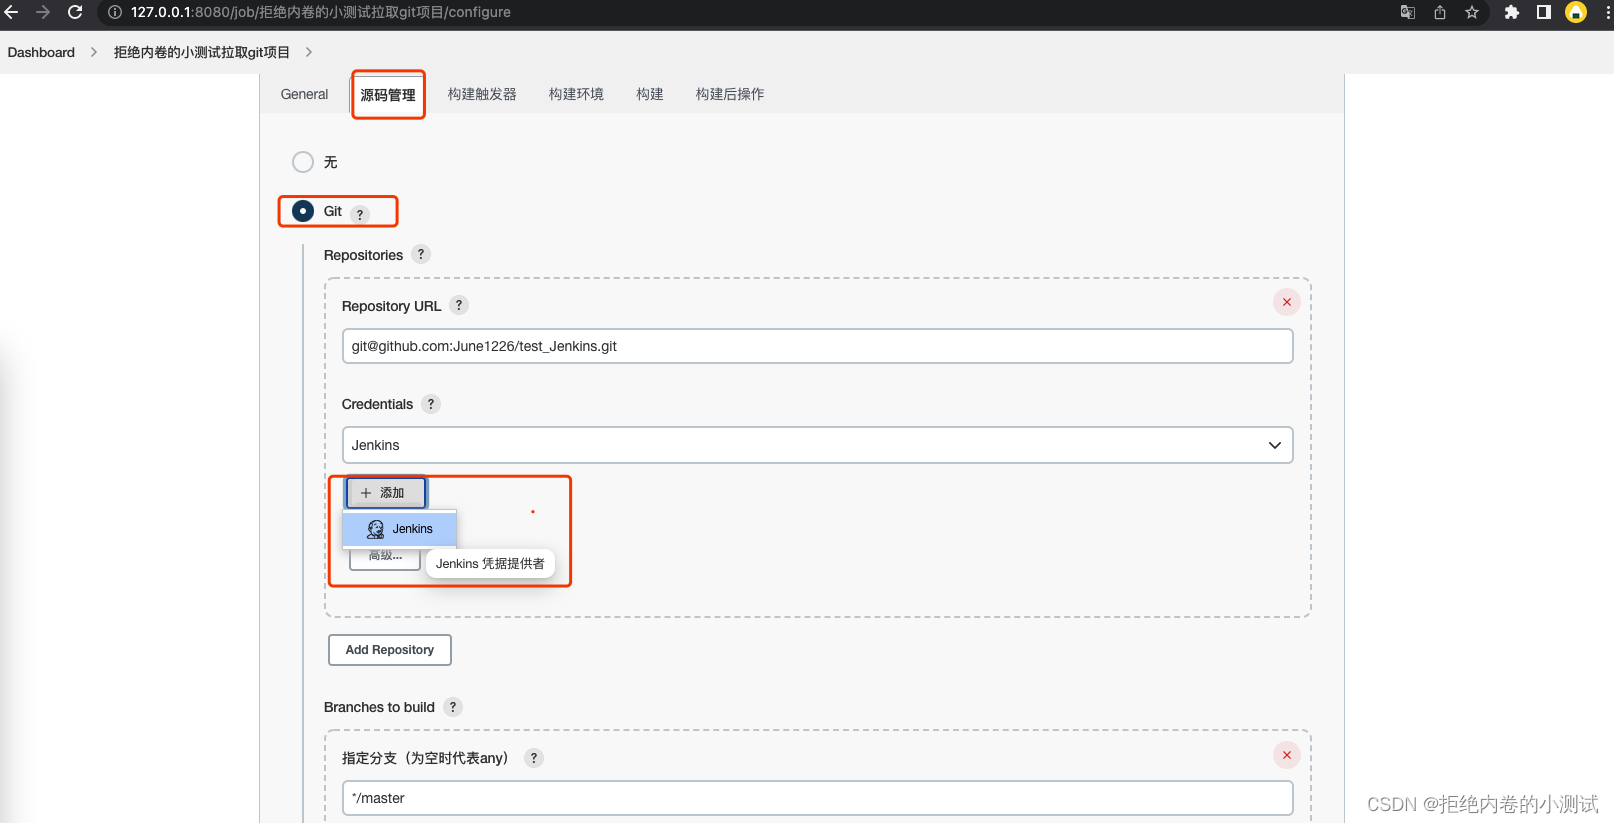
Task: Open help for Repositories
Action: (x=421, y=254)
